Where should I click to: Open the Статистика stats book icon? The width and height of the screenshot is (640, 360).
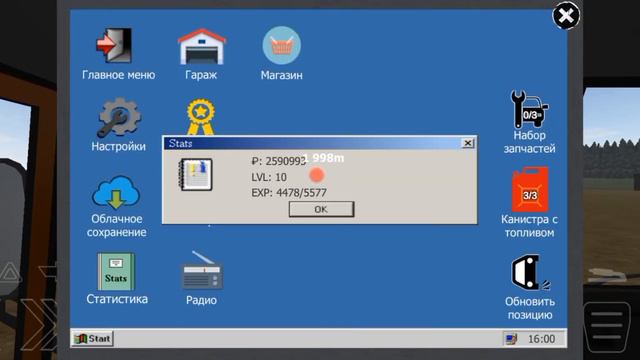(116, 271)
